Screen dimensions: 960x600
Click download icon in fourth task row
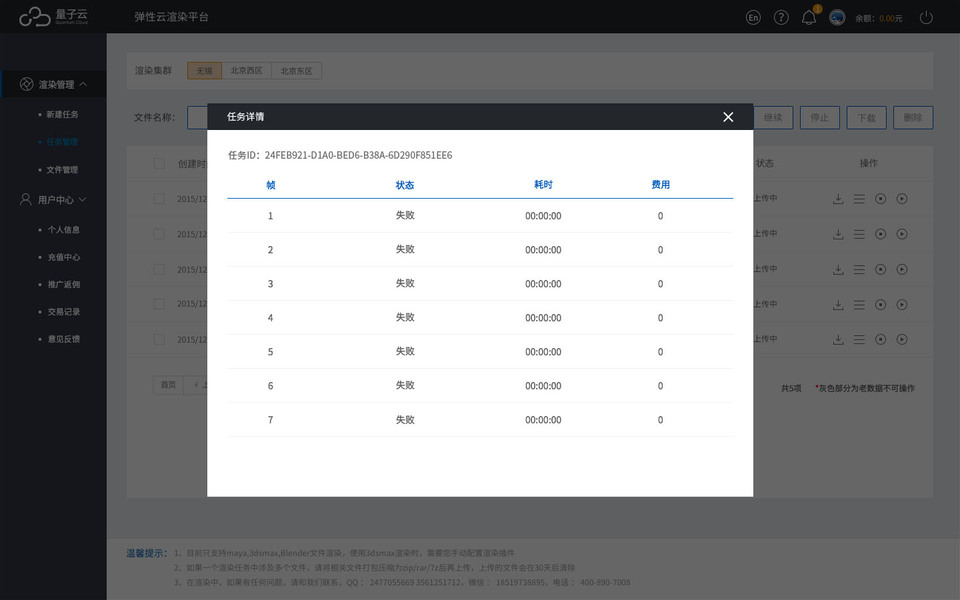[x=838, y=304]
